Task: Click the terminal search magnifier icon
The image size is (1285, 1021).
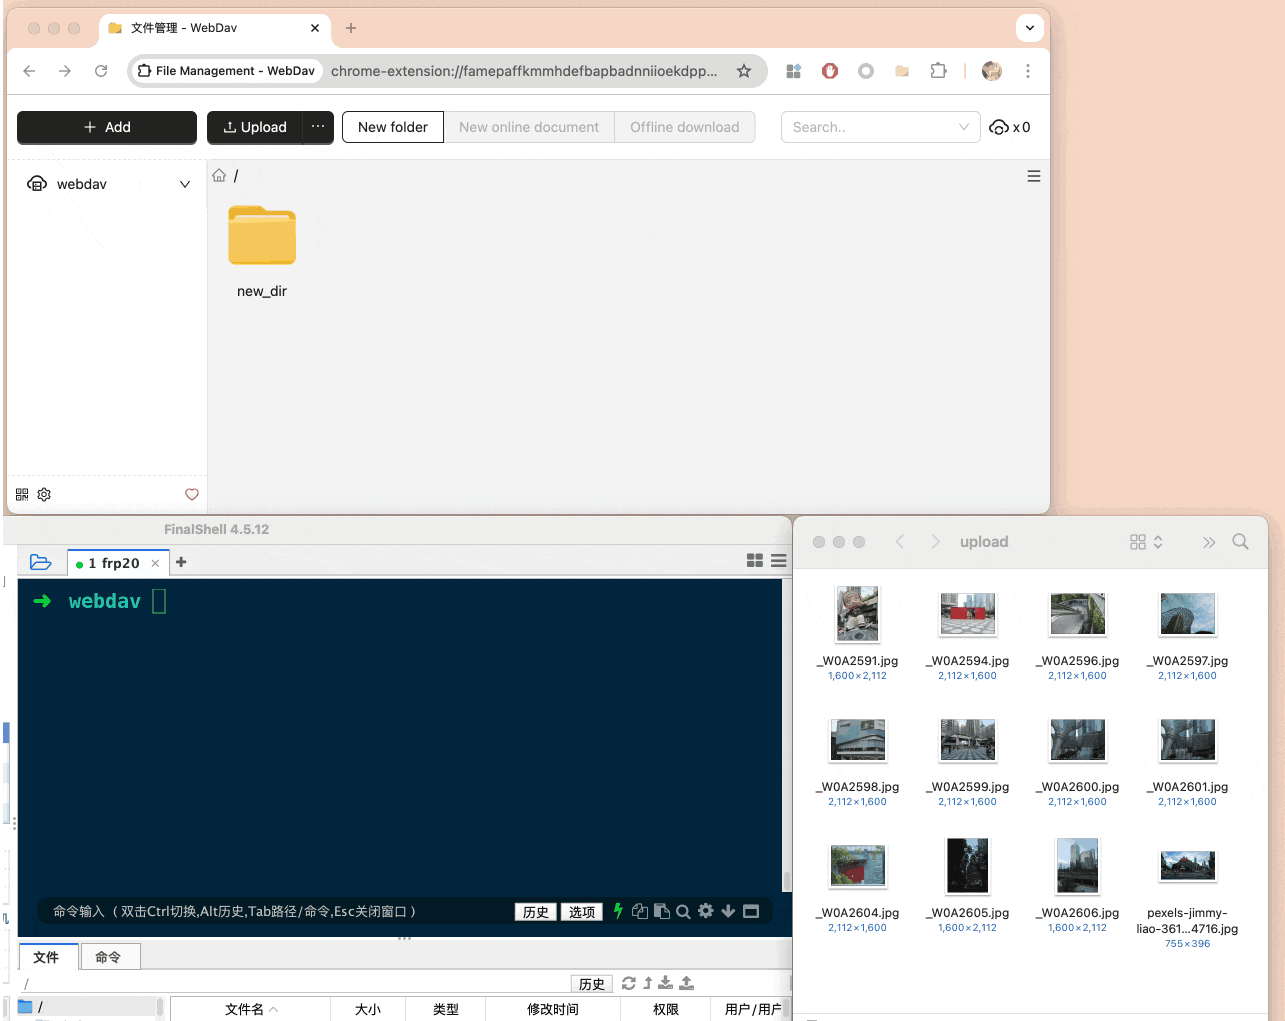Action: click(x=683, y=911)
